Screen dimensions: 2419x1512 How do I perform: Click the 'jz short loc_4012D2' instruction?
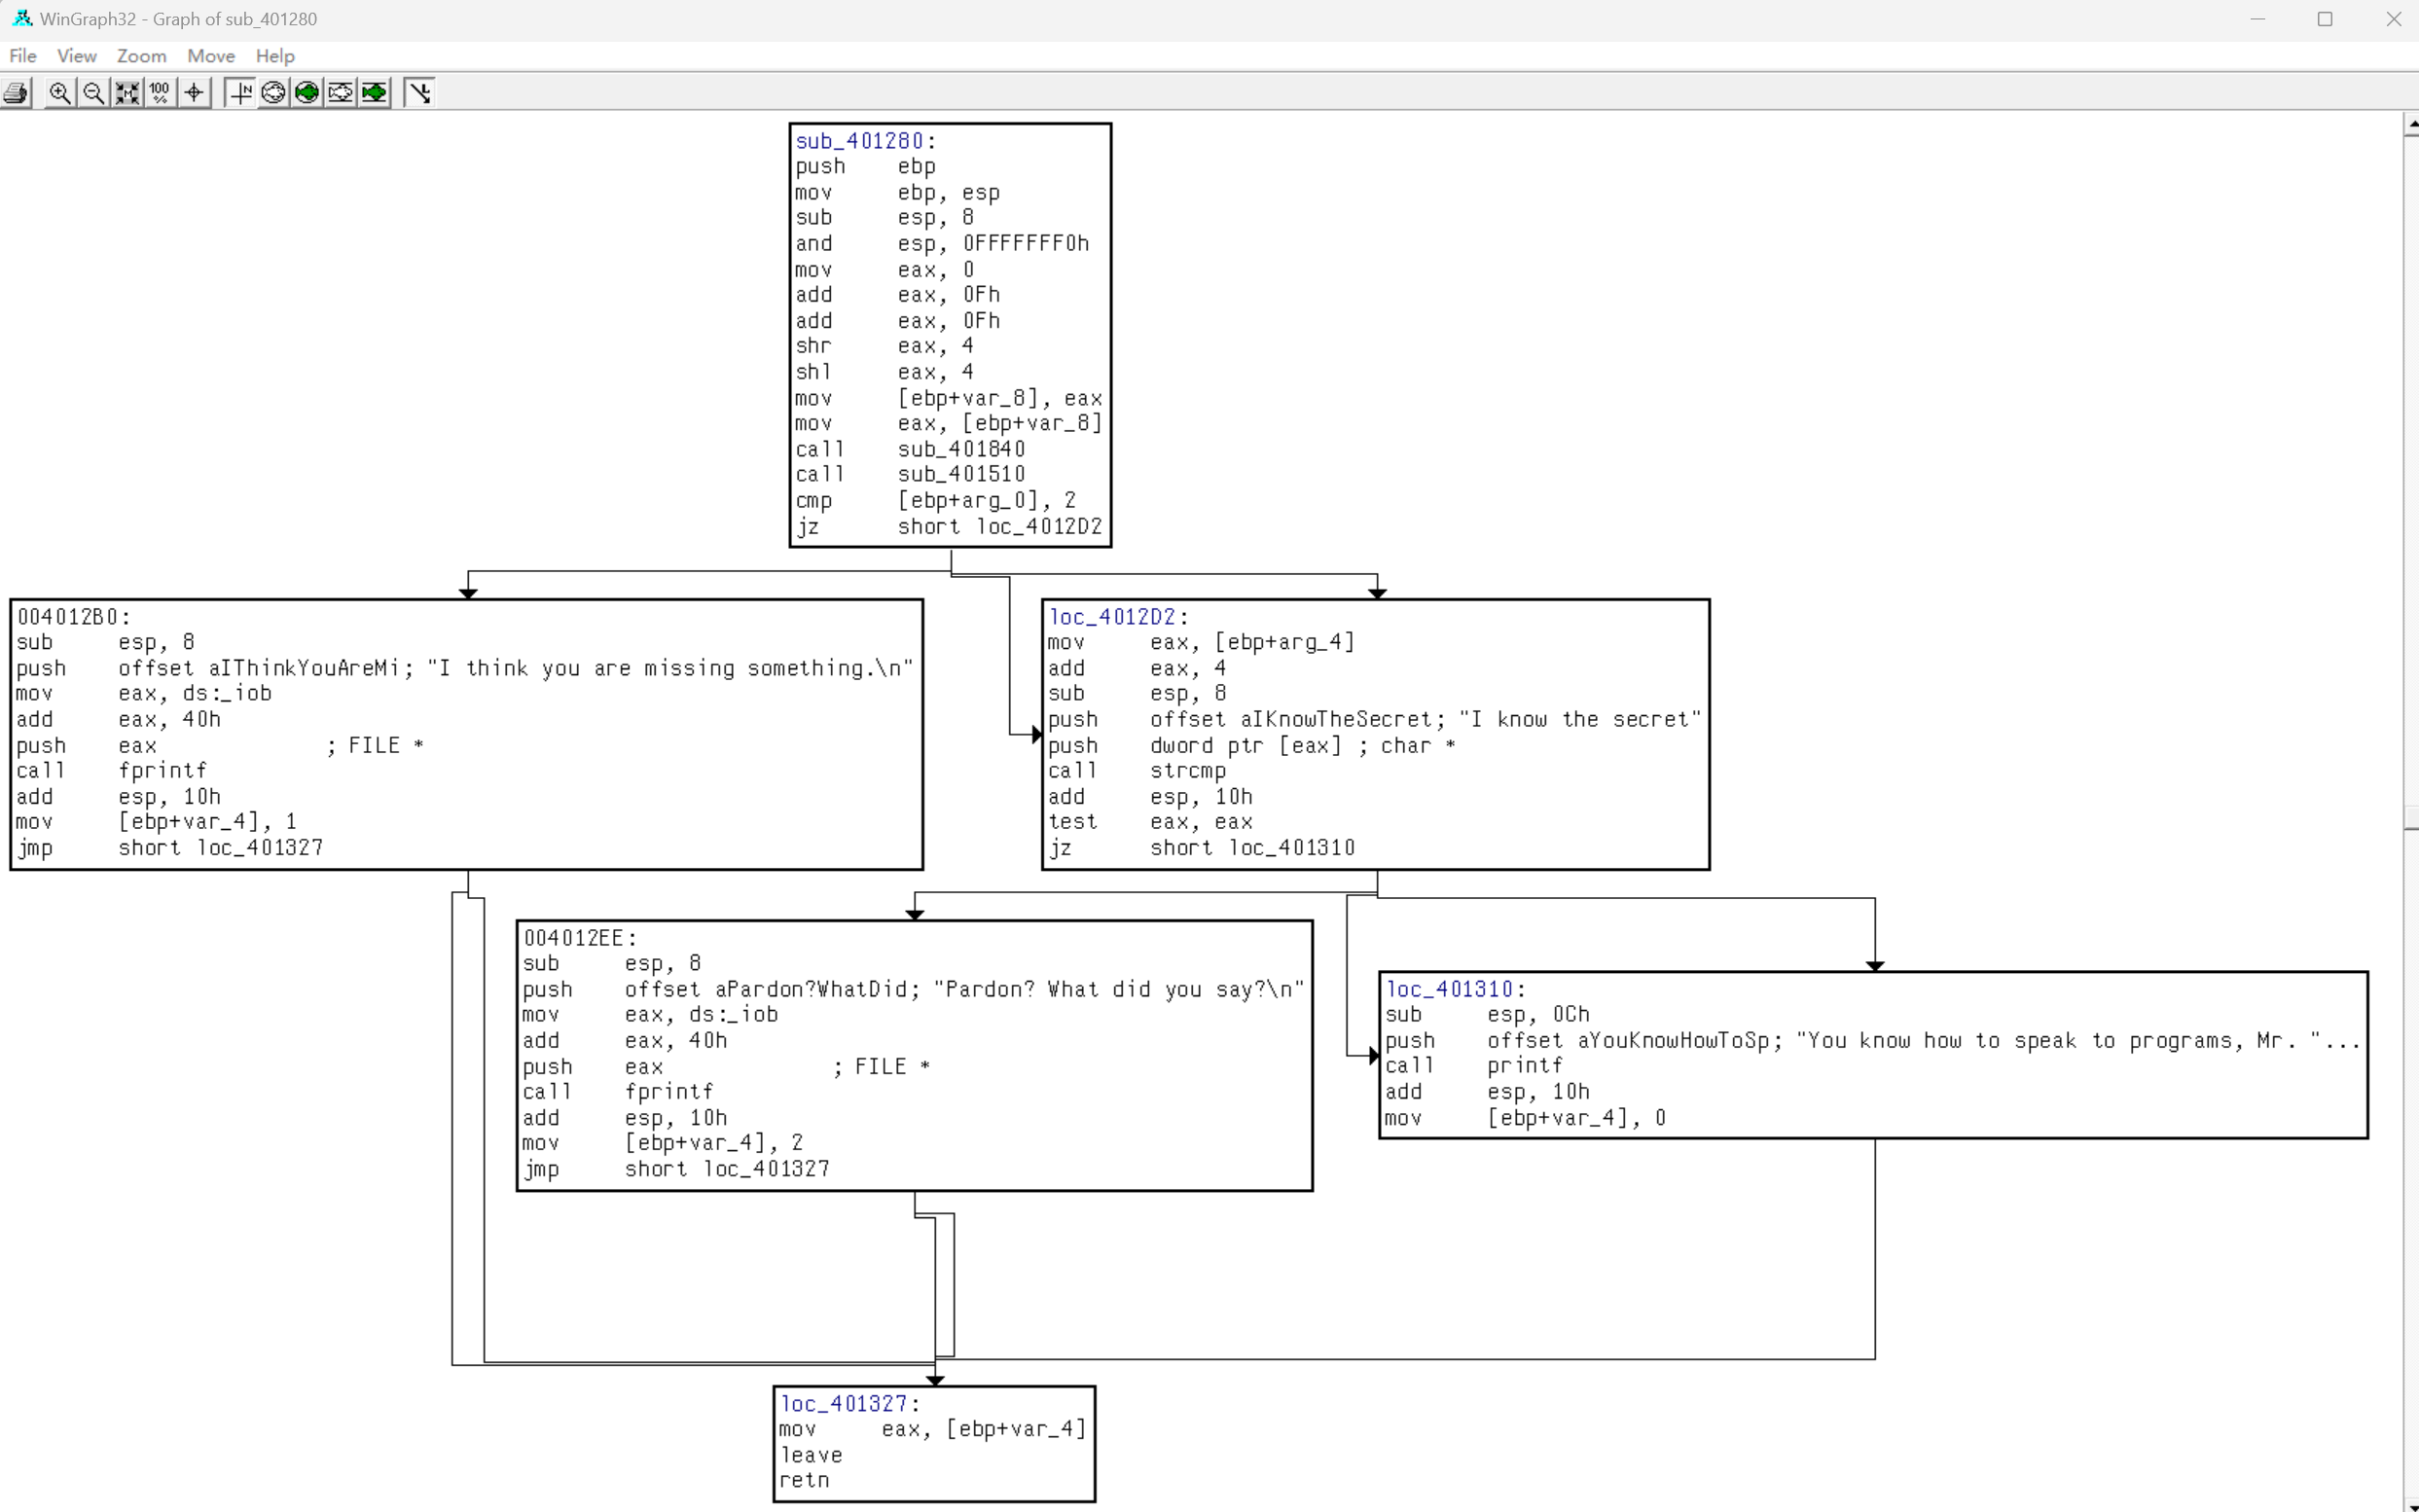[949, 526]
